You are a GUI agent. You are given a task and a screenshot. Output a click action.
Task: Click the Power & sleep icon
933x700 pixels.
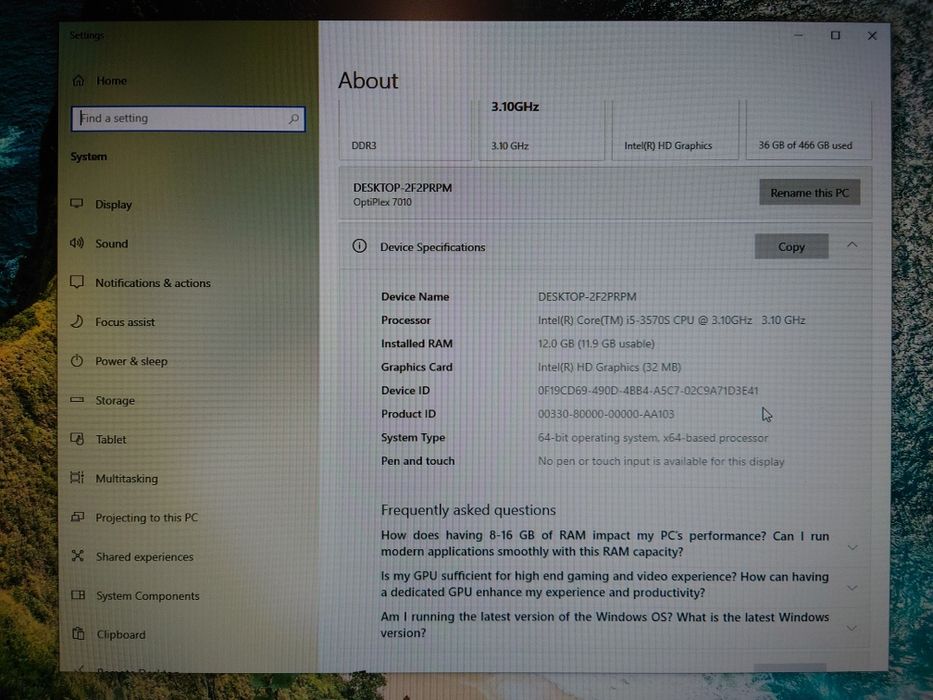click(77, 361)
